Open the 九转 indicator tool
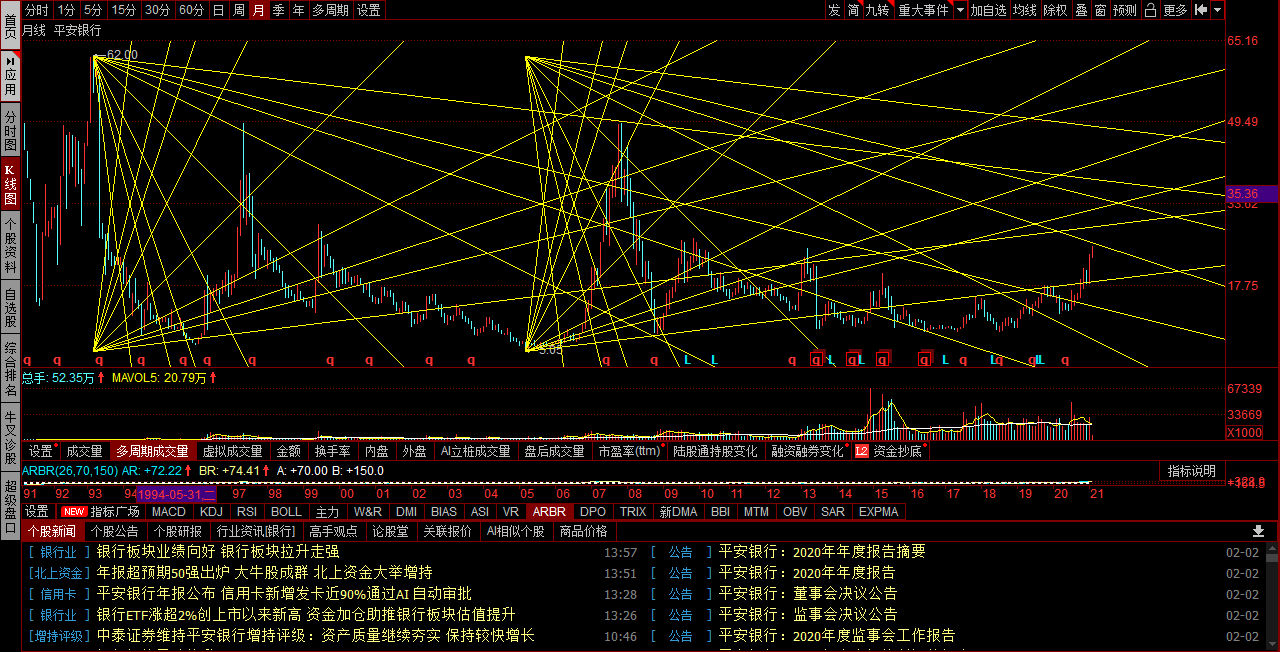 [877, 10]
